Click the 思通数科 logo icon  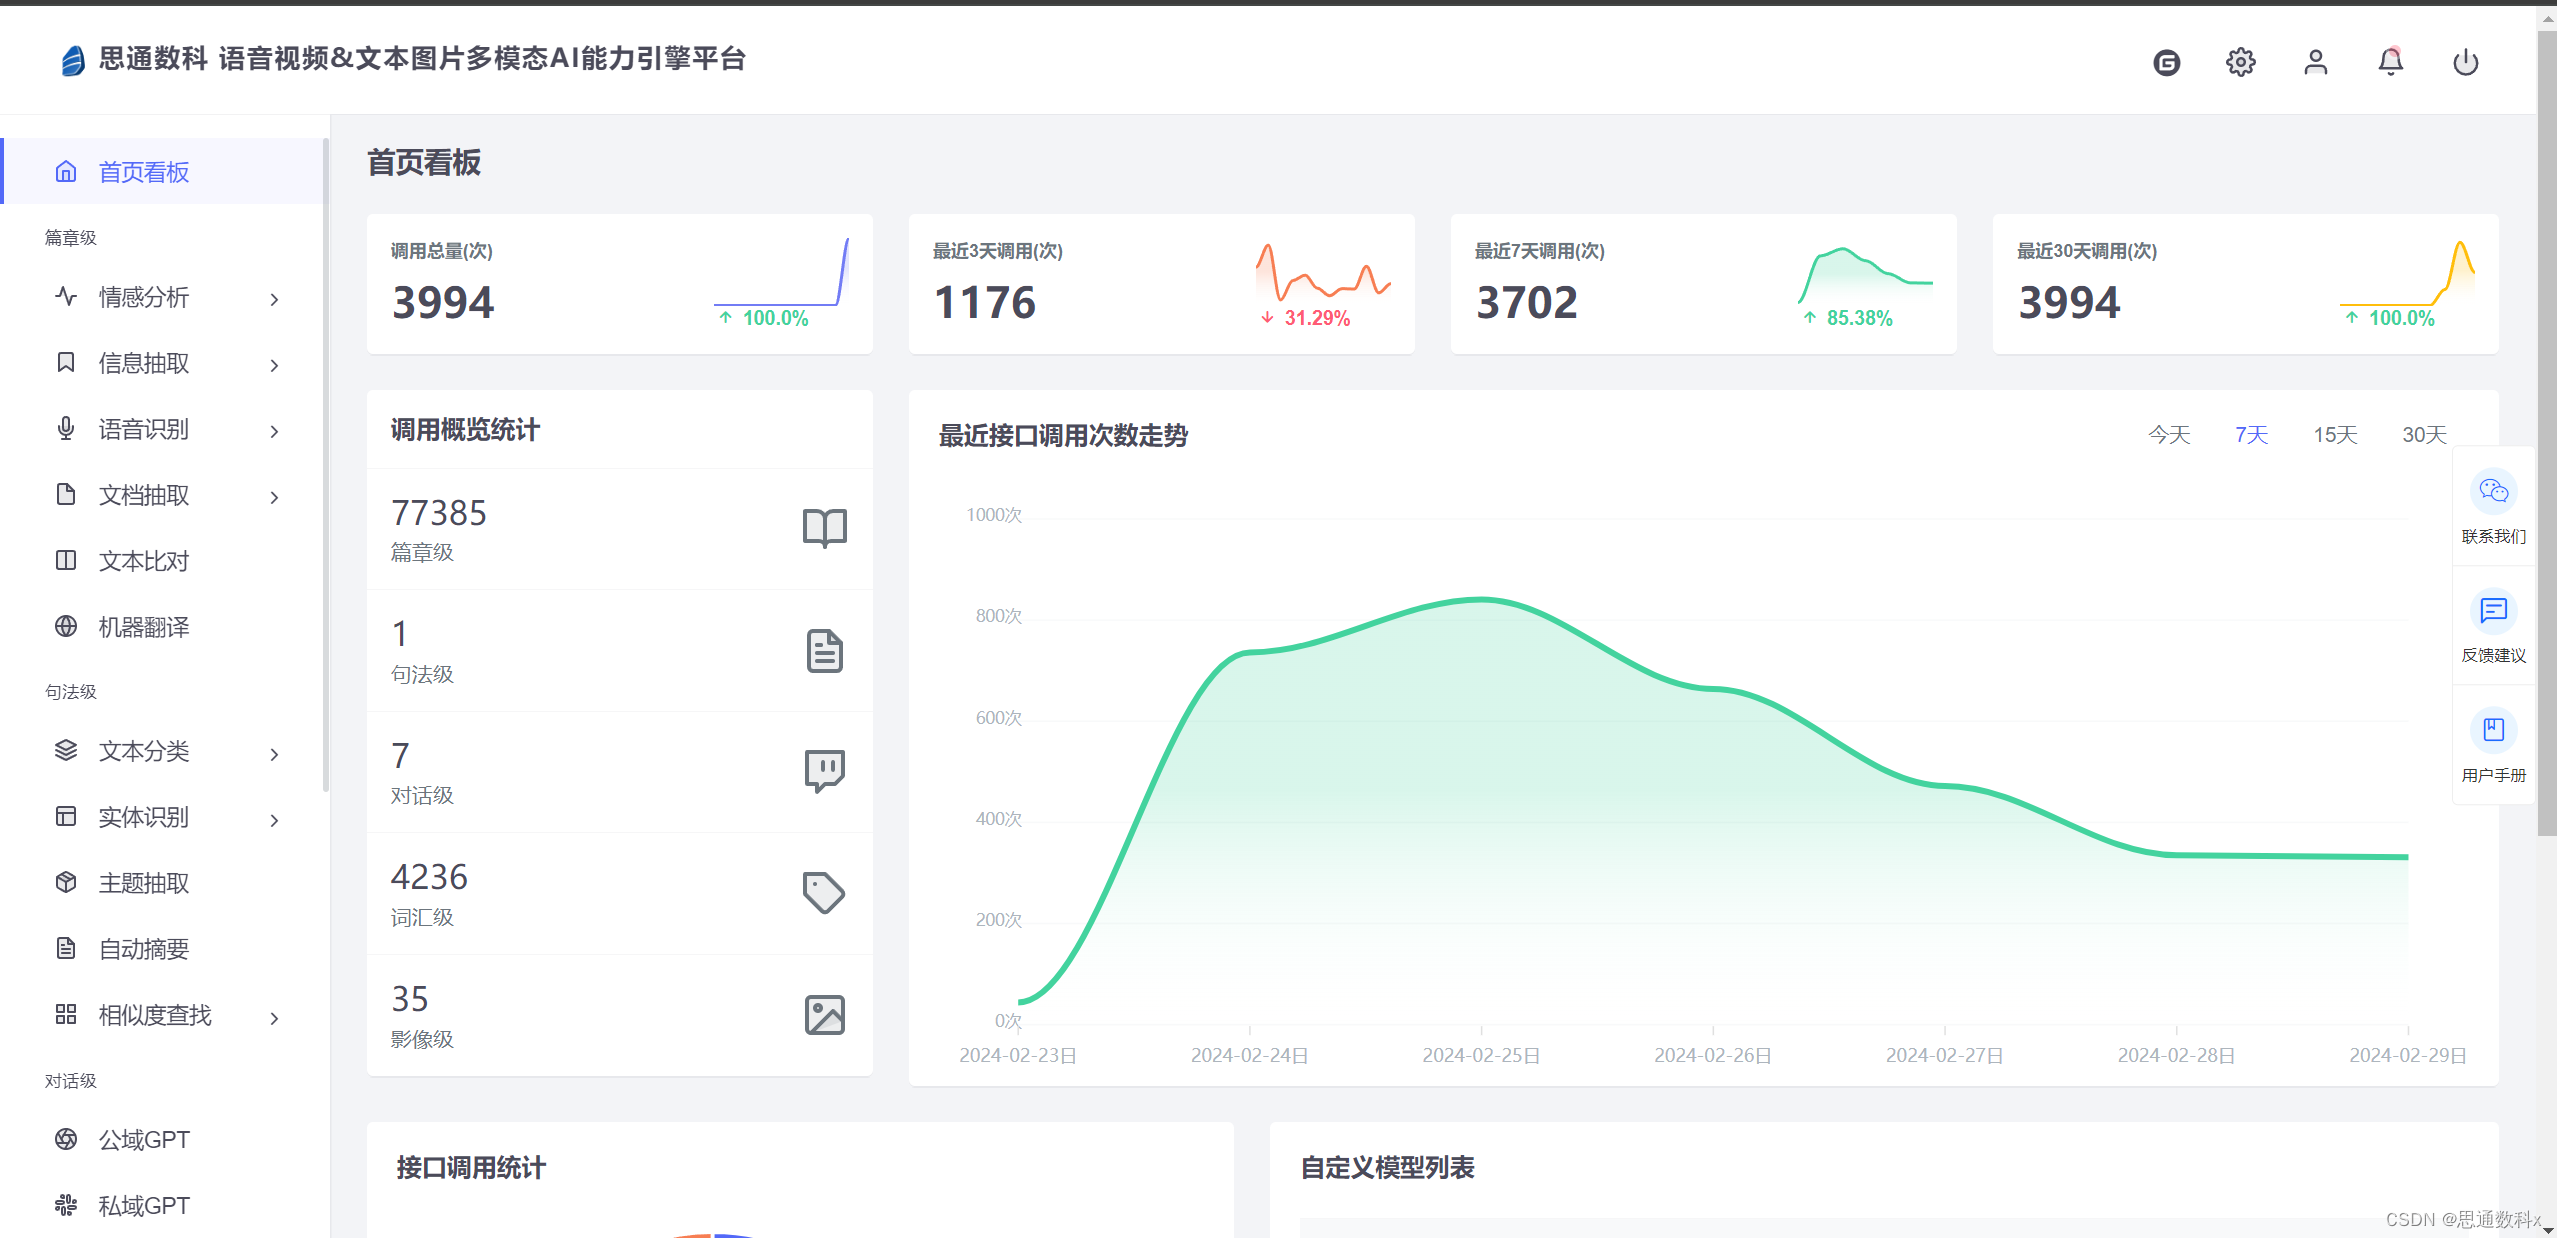(x=73, y=60)
